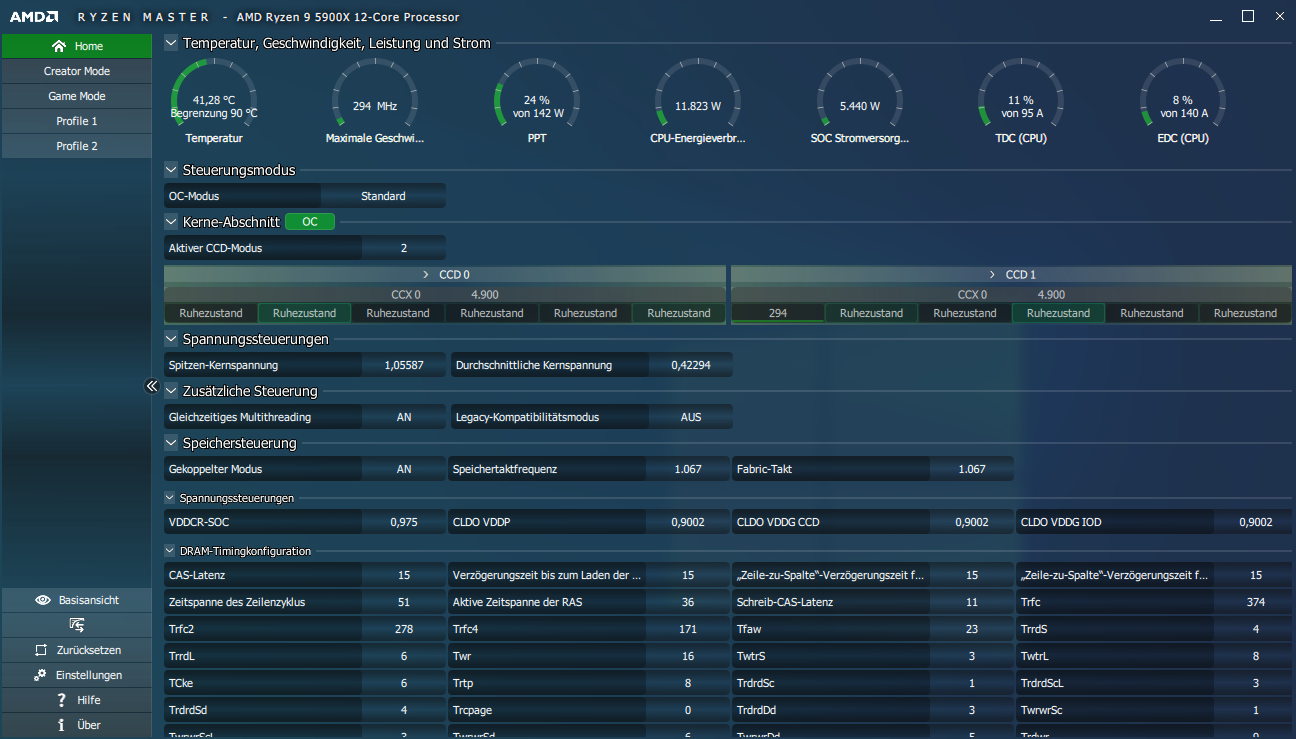Click the TDC (CPU) gauge
The image size is (1296, 739).
click(1021, 101)
